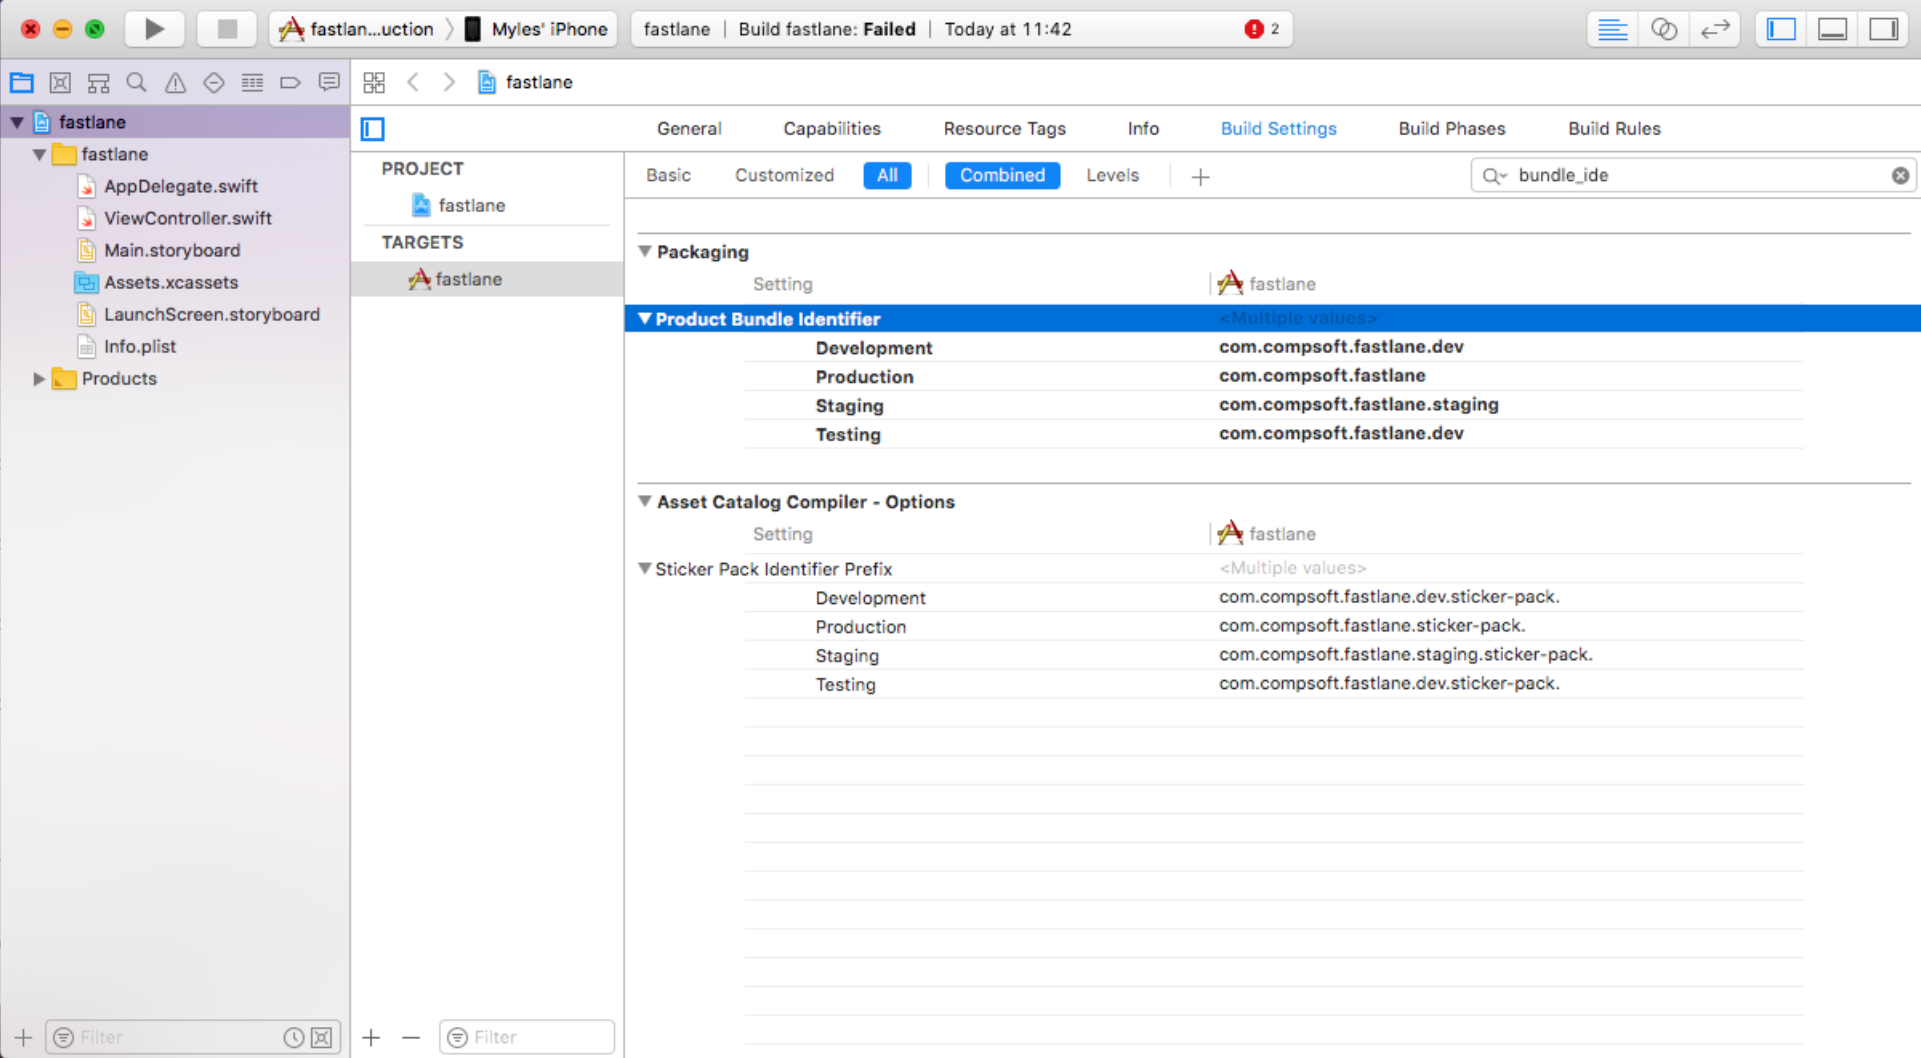Switch to the Assistant editor icon
Viewport: 1921px width, 1058px height.
click(x=1664, y=29)
